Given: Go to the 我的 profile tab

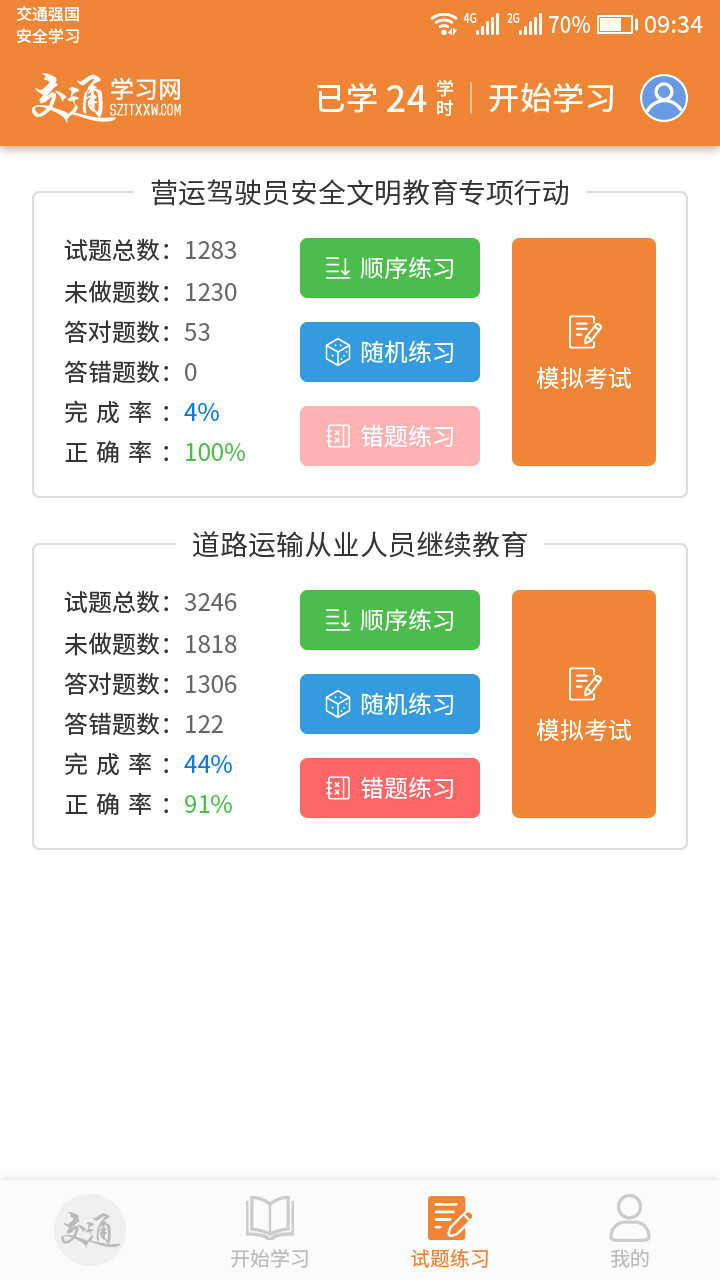Looking at the screenshot, I should tap(630, 1232).
